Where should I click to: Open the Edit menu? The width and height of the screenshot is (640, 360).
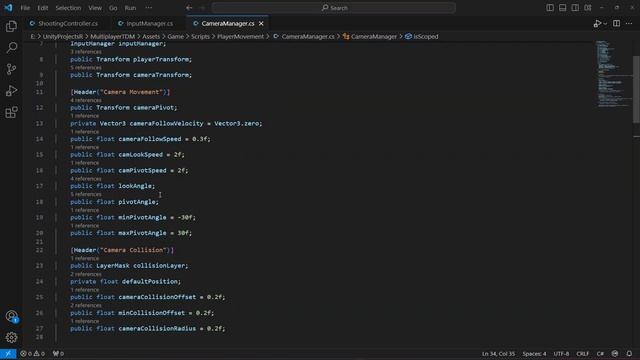tap(42, 8)
